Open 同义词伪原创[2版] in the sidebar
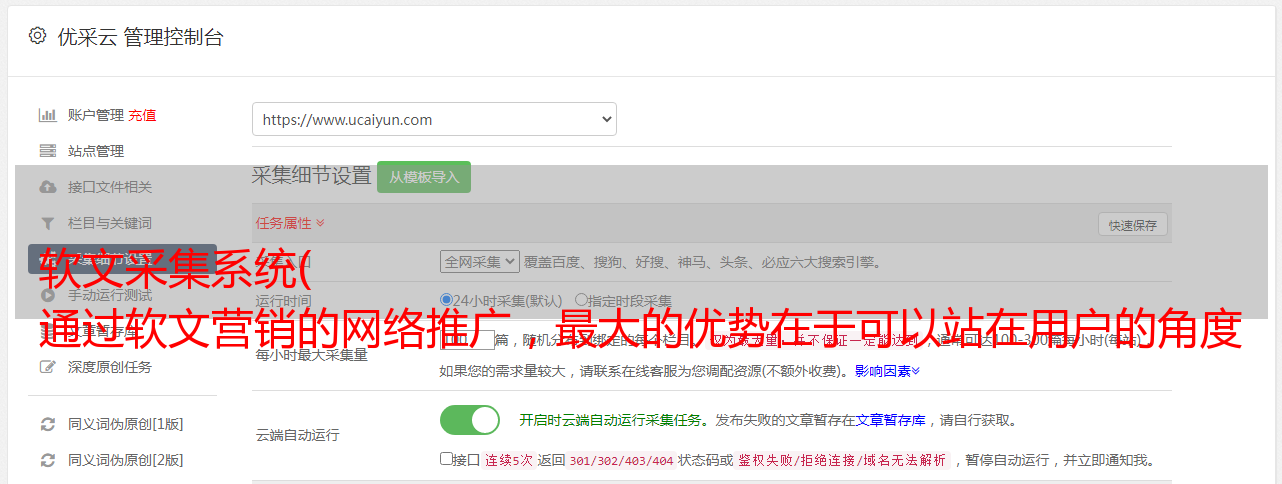The width and height of the screenshot is (1282, 484). click(126, 460)
